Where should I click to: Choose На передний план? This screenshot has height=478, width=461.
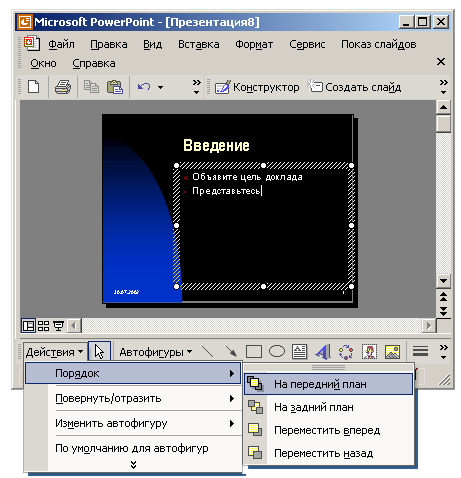click(x=329, y=384)
